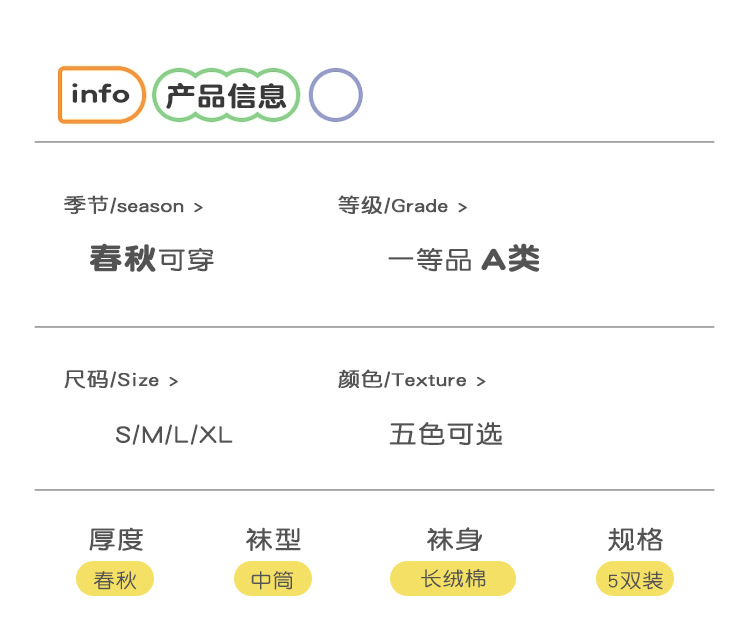Click the 袜身 heading
Image resolution: width=750 pixels, height=642 pixels.
(454, 540)
